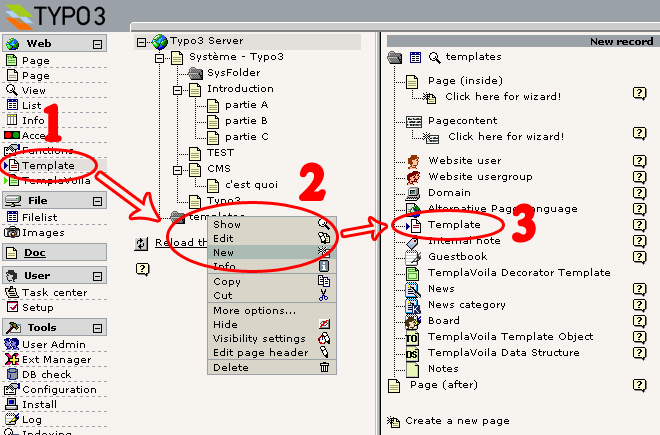Collapse the User module section

tap(97, 275)
